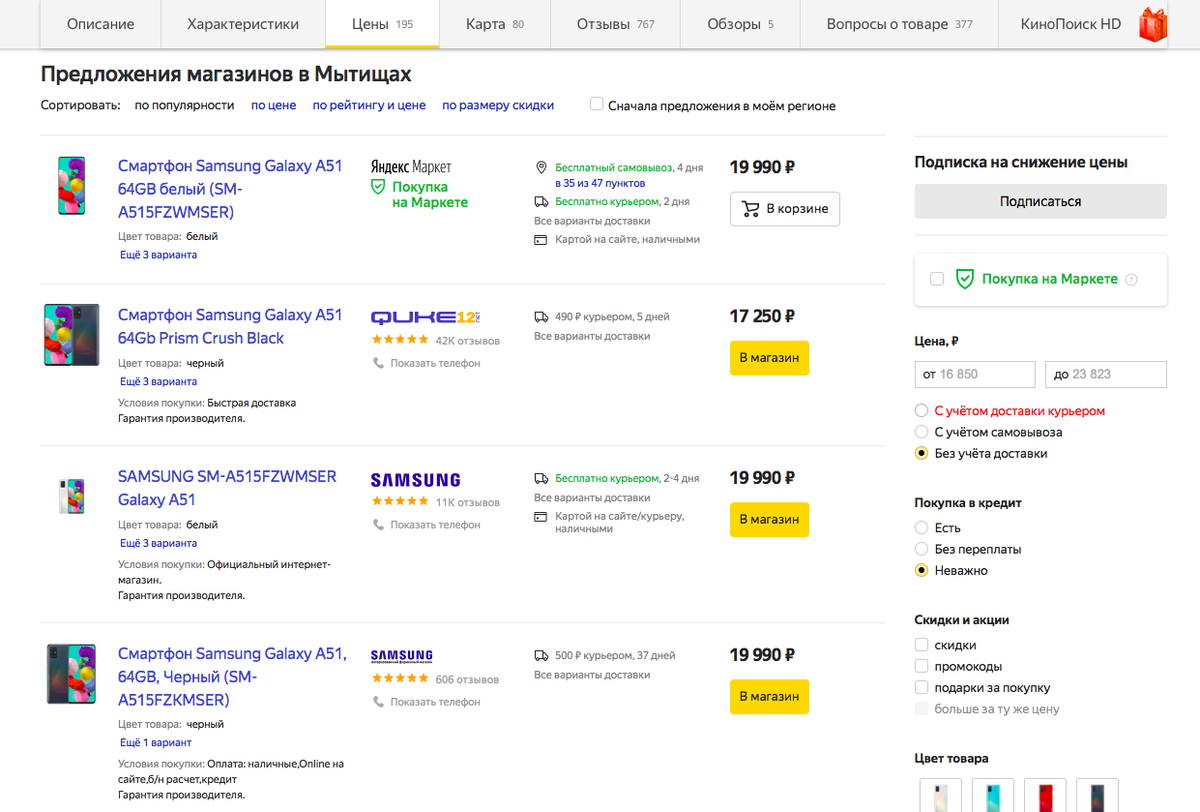Click the gift icon on КиноПоиск HD tab
The image size is (1200, 812).
point(1153,24)
